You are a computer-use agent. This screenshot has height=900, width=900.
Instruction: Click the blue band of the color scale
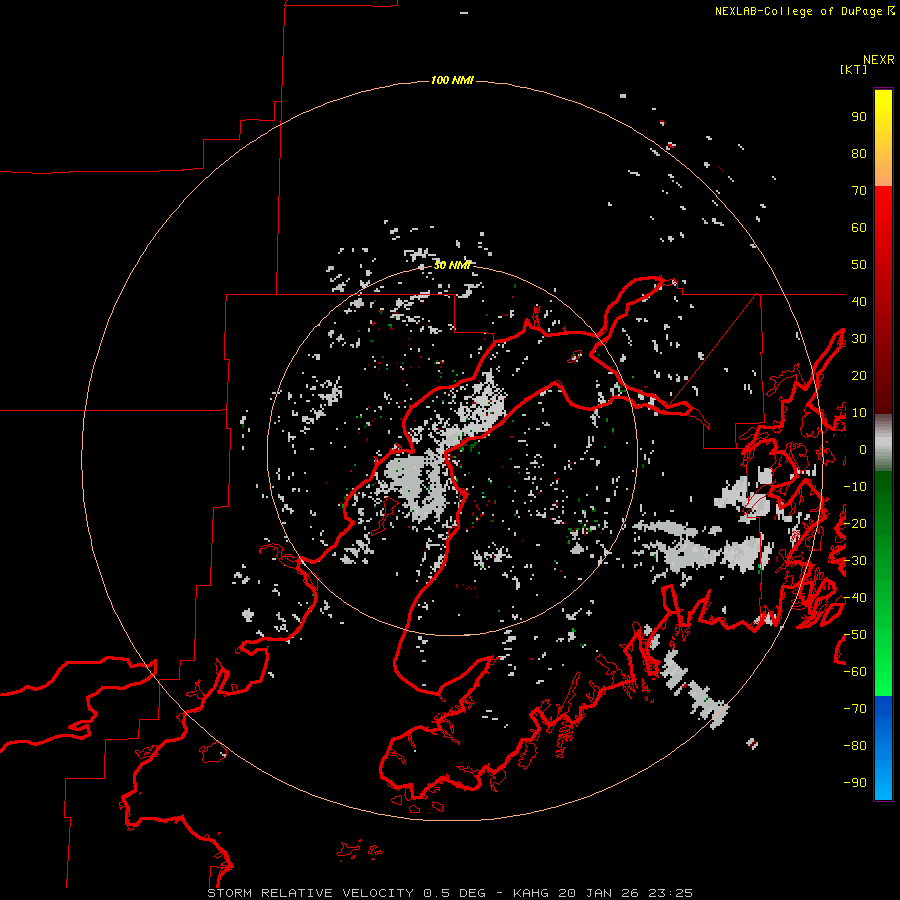pos(883,748)
